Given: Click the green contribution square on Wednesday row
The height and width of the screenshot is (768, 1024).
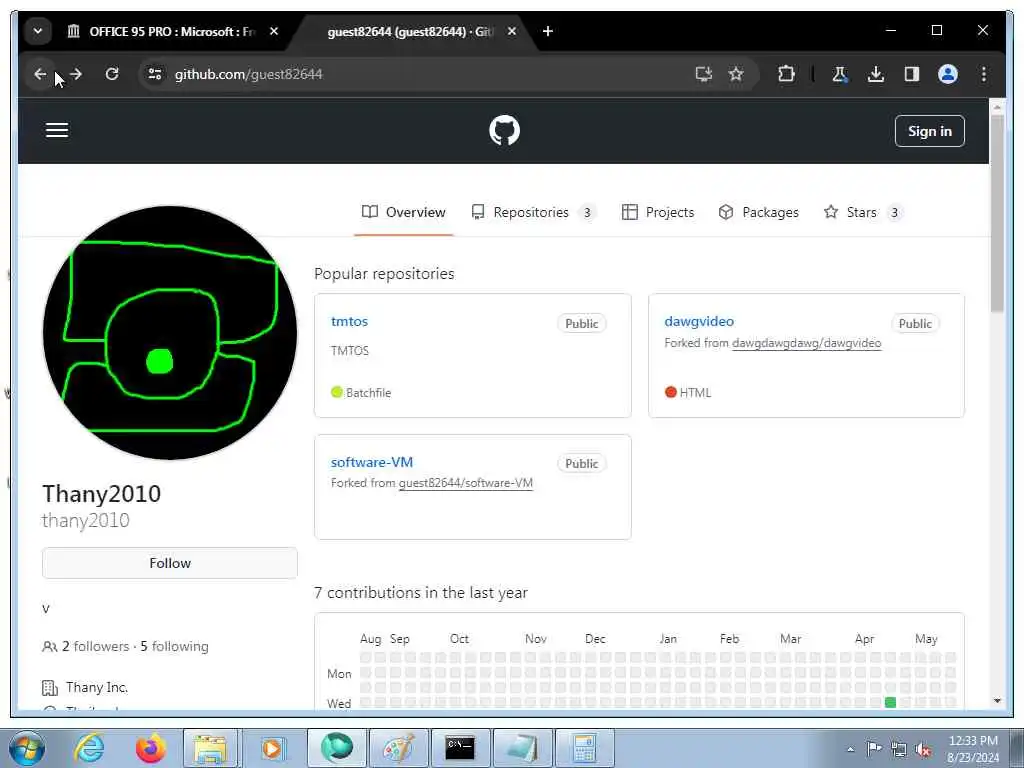Looking at the screenshot, I should click(890, 703).
